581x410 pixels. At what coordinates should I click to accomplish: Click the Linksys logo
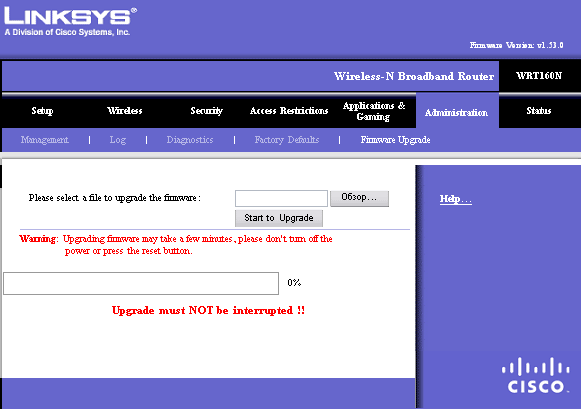[x=70, y=21]
